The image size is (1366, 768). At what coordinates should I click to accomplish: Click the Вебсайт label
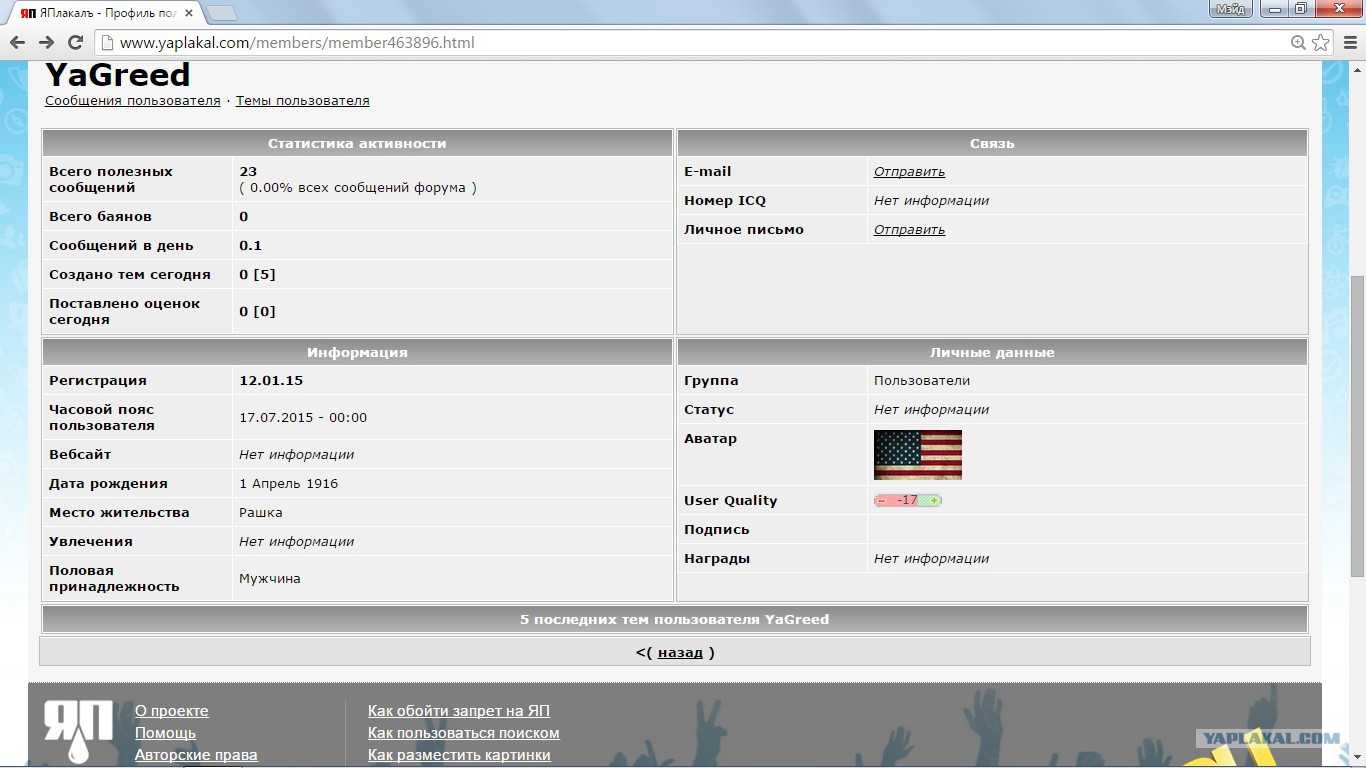pos(80,454)
